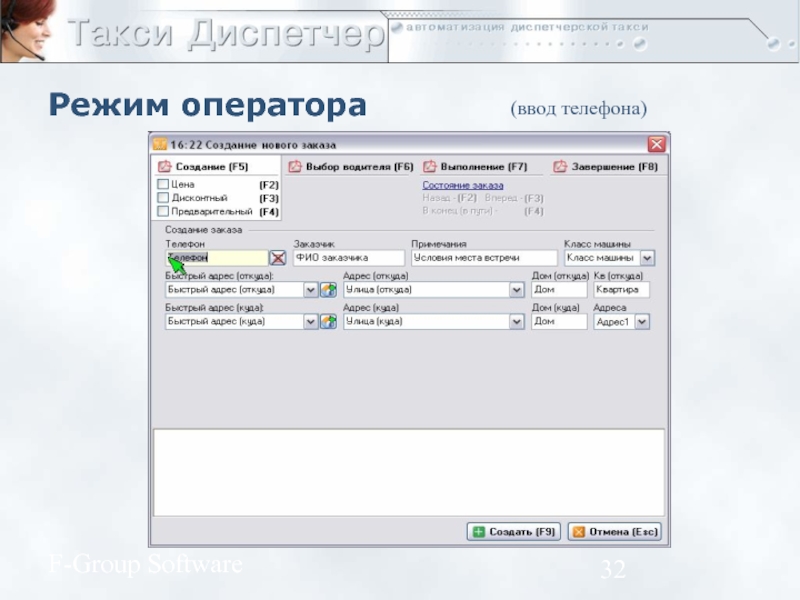Click the window title bar icon
Screen dimensions: 800x600
pos(160,144)
